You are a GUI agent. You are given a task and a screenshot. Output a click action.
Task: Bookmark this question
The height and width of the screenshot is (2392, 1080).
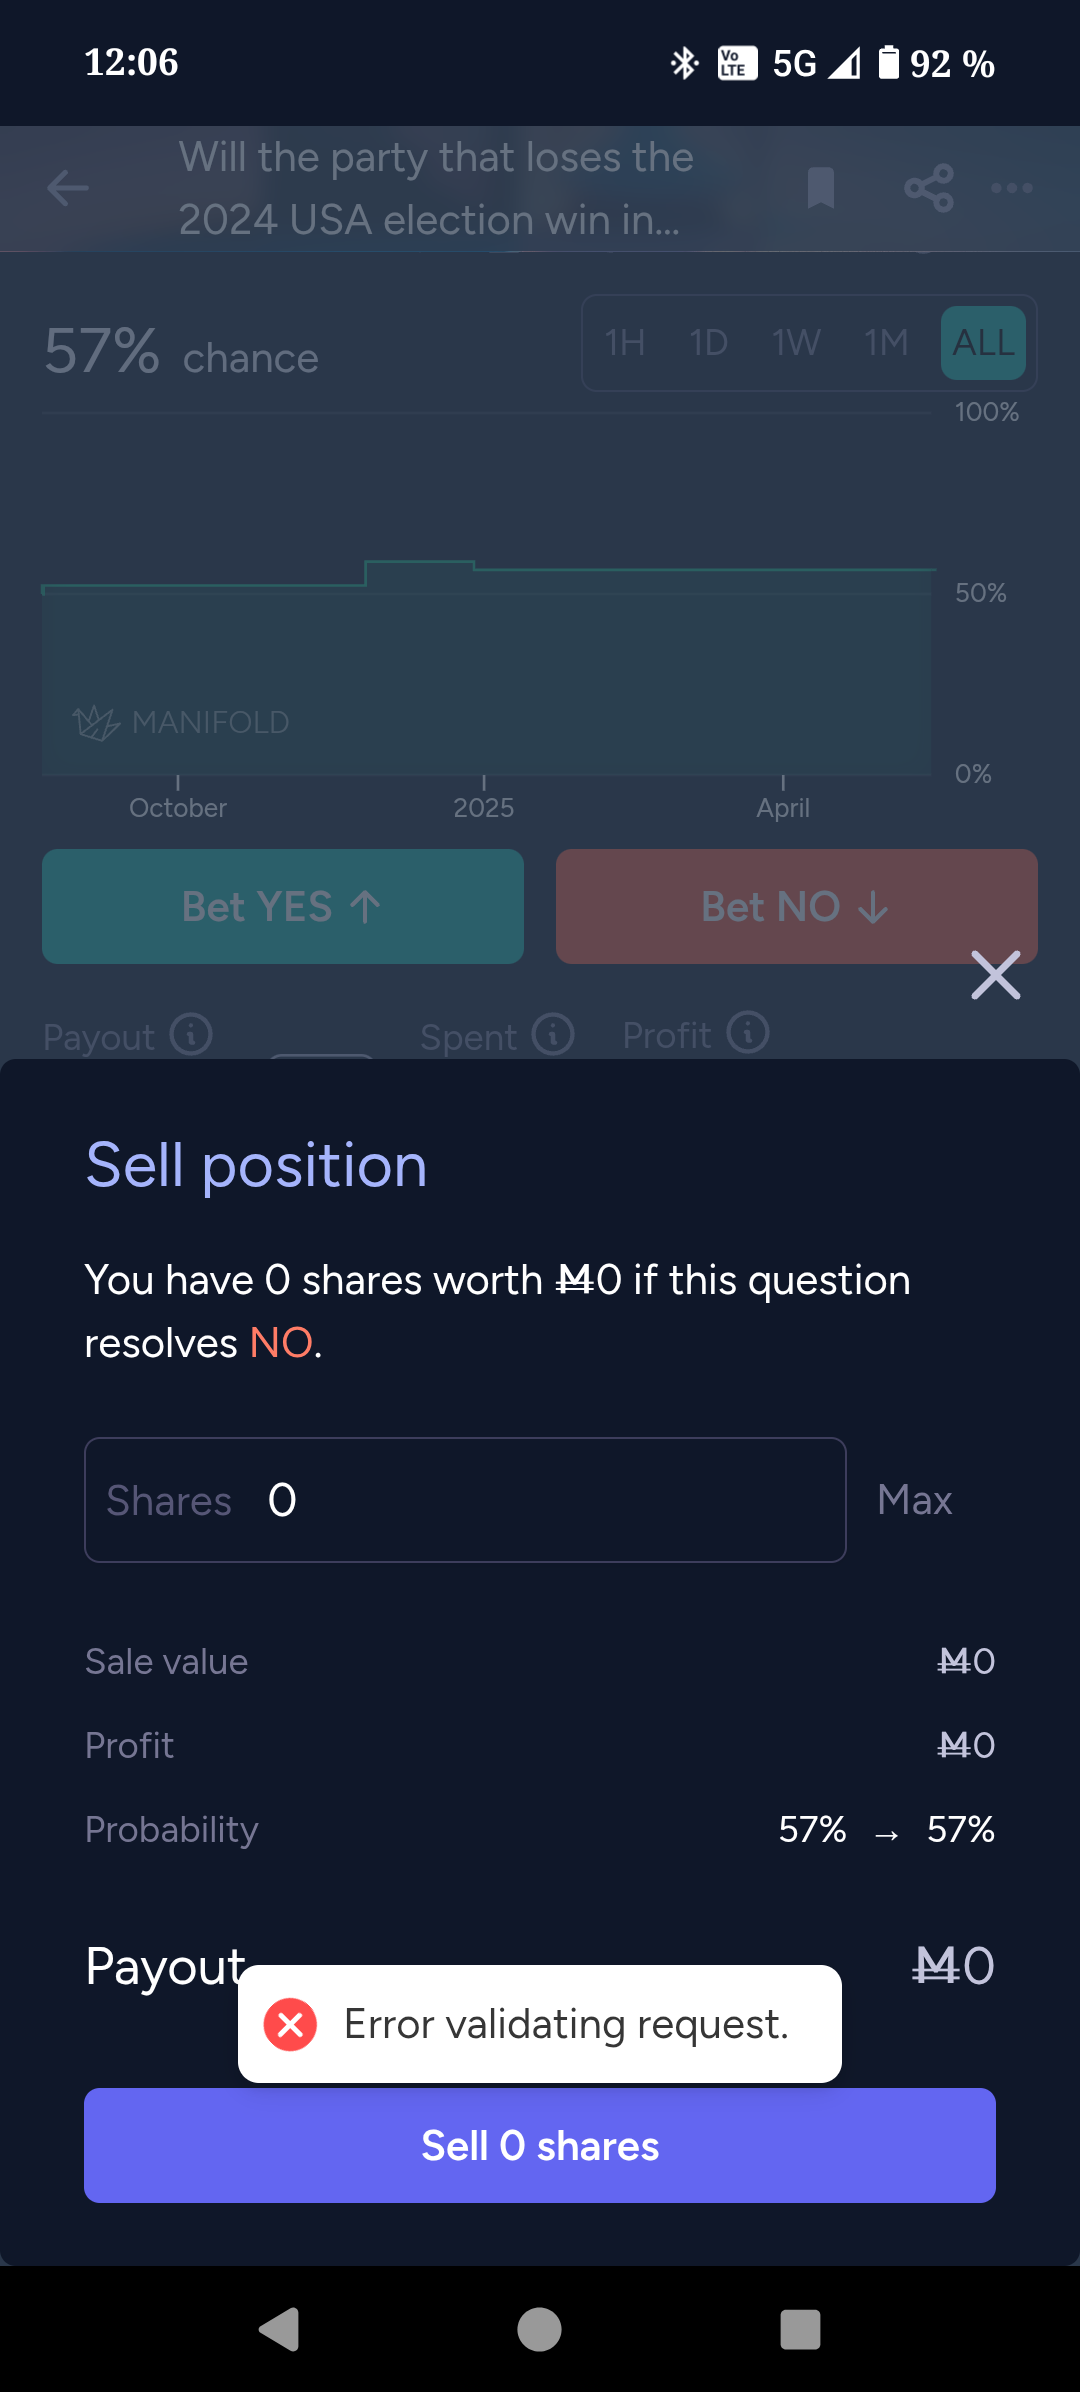[x=820, y=188]
